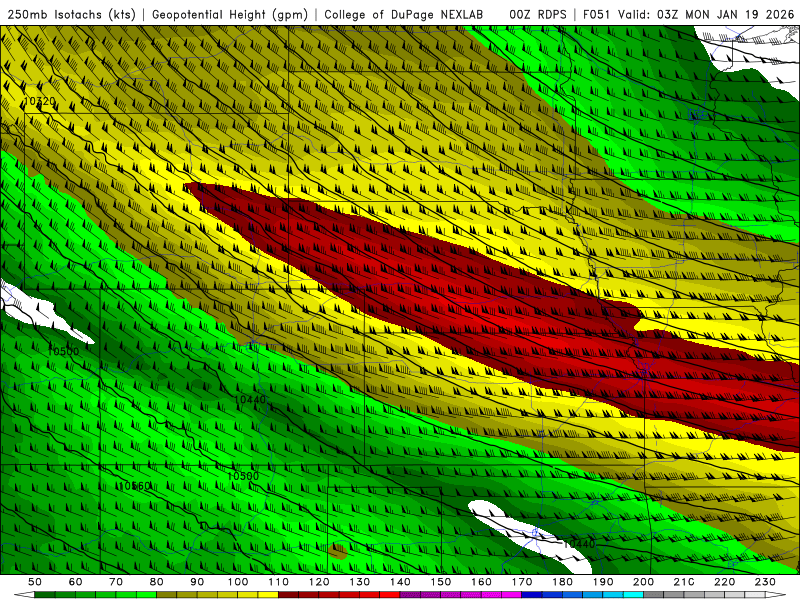Click the small brown isotach spot near the map's bottom edge
The width and height of the screenshot is (800, 600).
[338, 552]
